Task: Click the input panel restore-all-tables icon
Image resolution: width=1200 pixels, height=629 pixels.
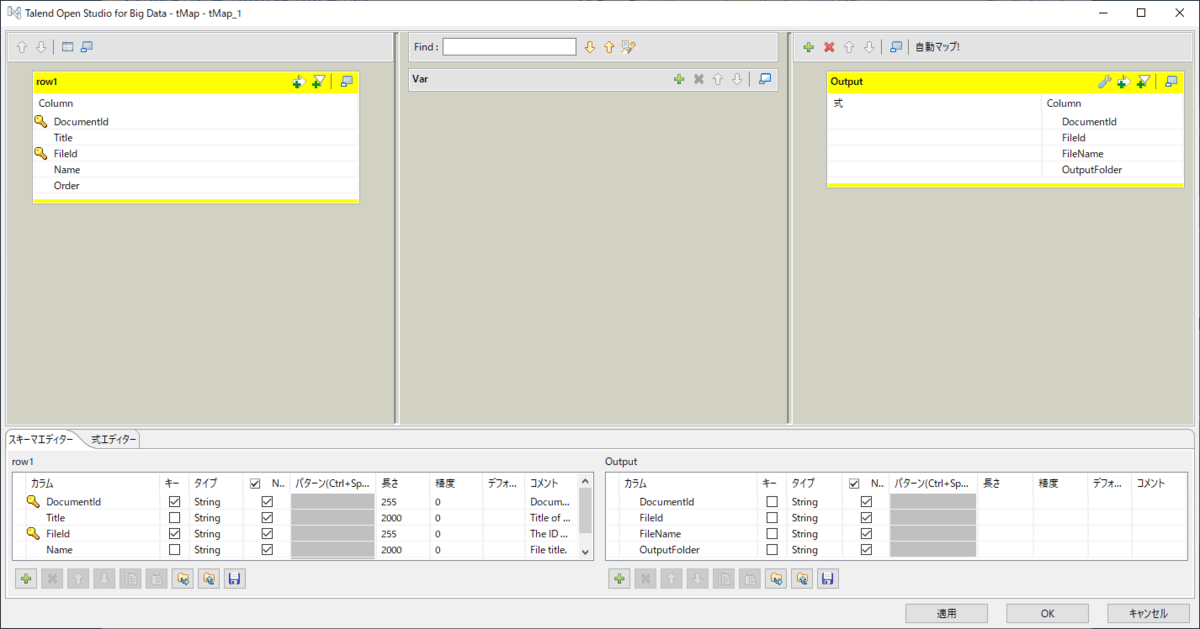Action: (x=67, y=47)
